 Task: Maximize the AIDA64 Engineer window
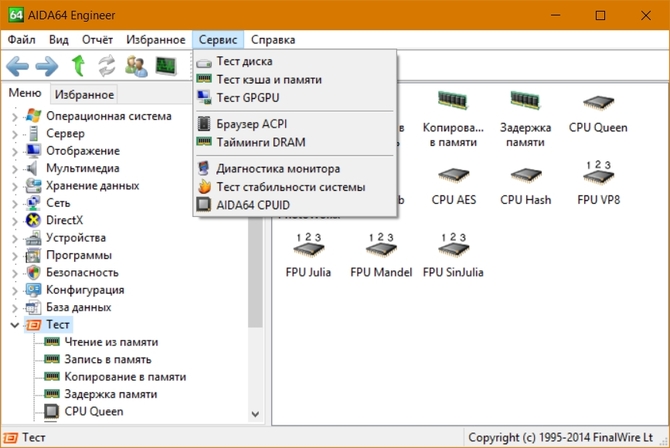tap(600, 15)
